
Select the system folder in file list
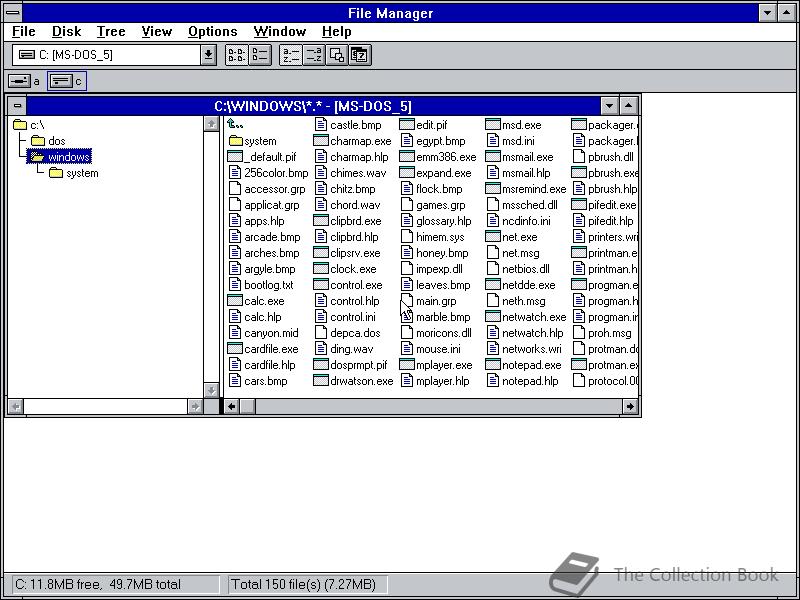coord(253,141)
